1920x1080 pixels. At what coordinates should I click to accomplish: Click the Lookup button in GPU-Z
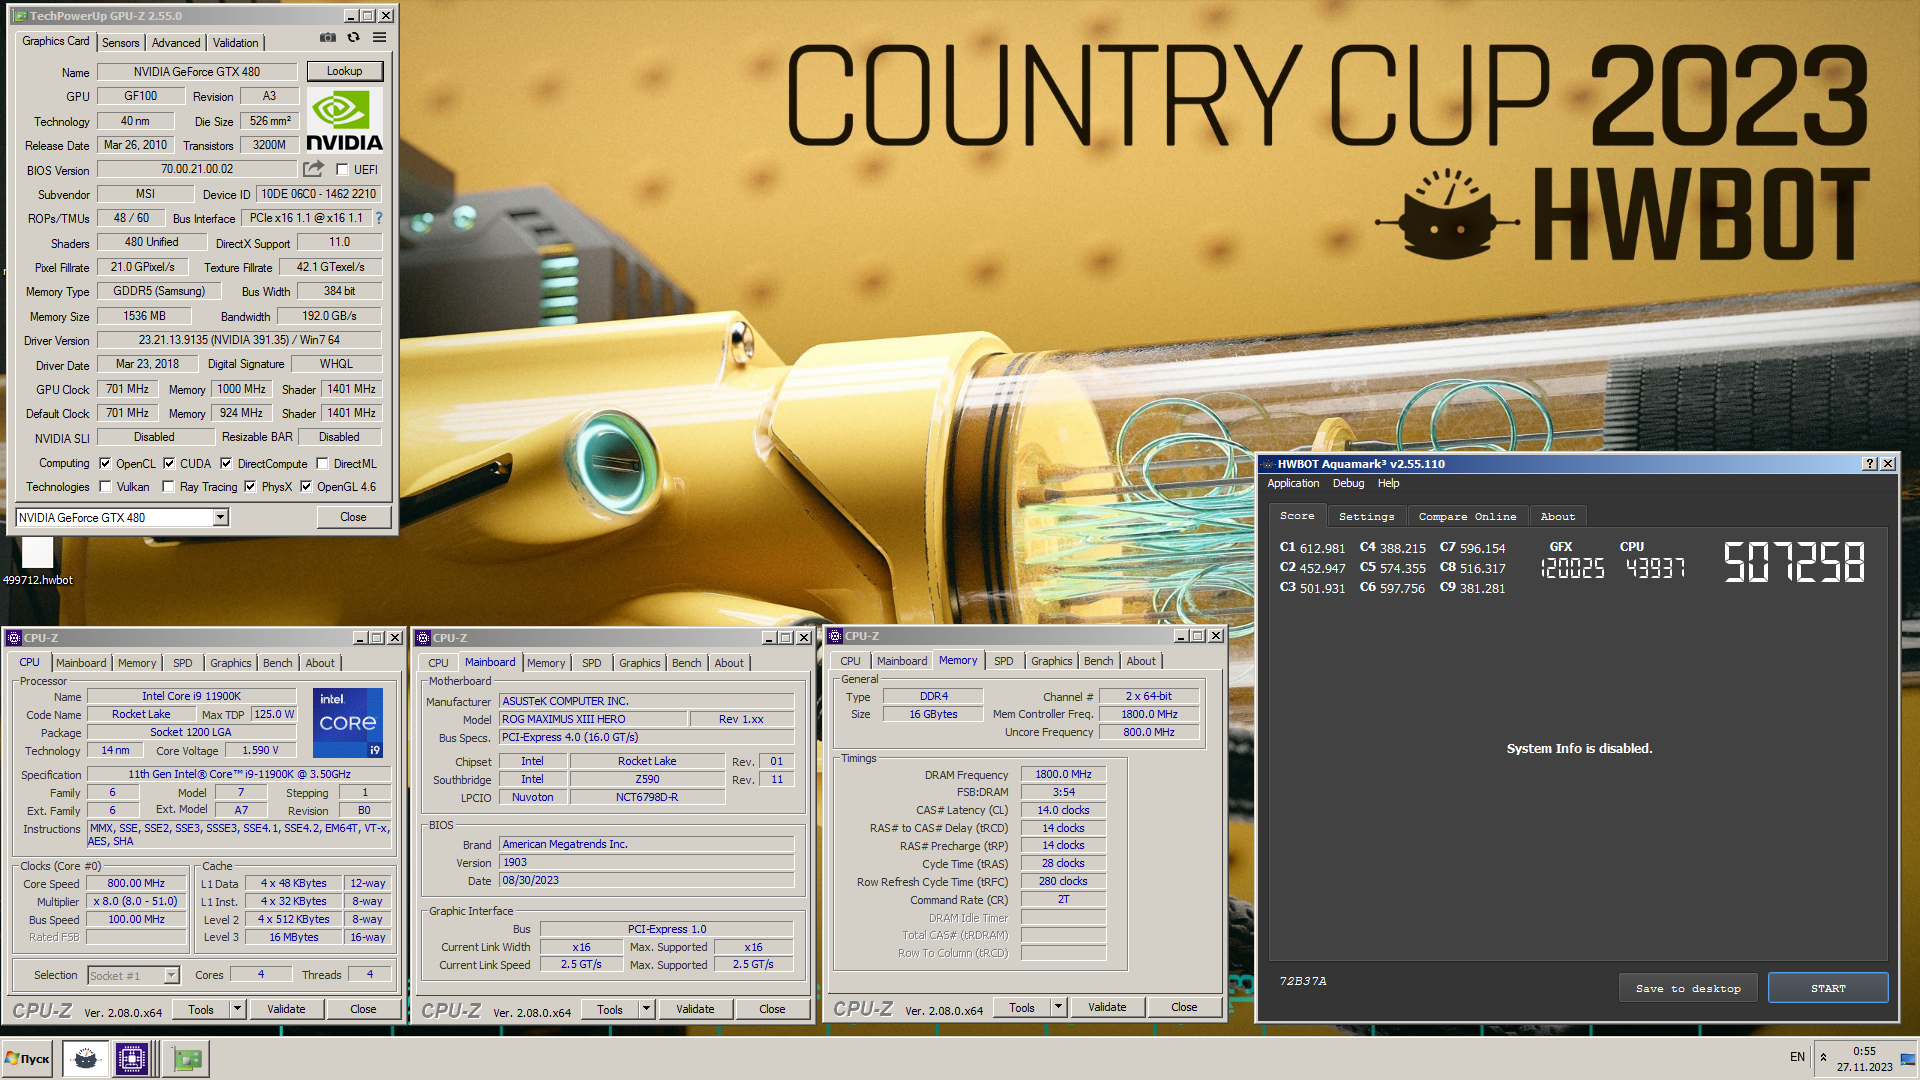pyautogui.click(x=344, y=71)
